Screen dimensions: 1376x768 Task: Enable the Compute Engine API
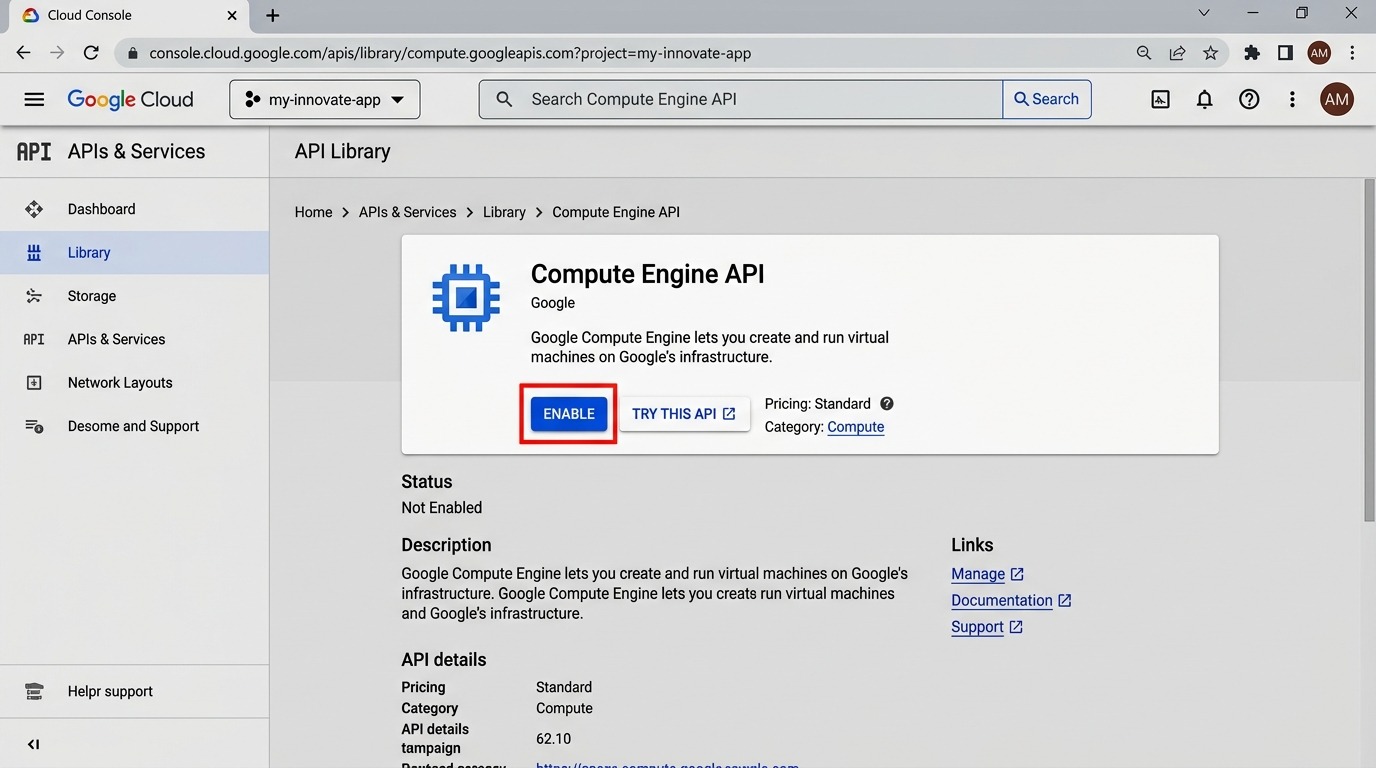click(x=569, y=414)
